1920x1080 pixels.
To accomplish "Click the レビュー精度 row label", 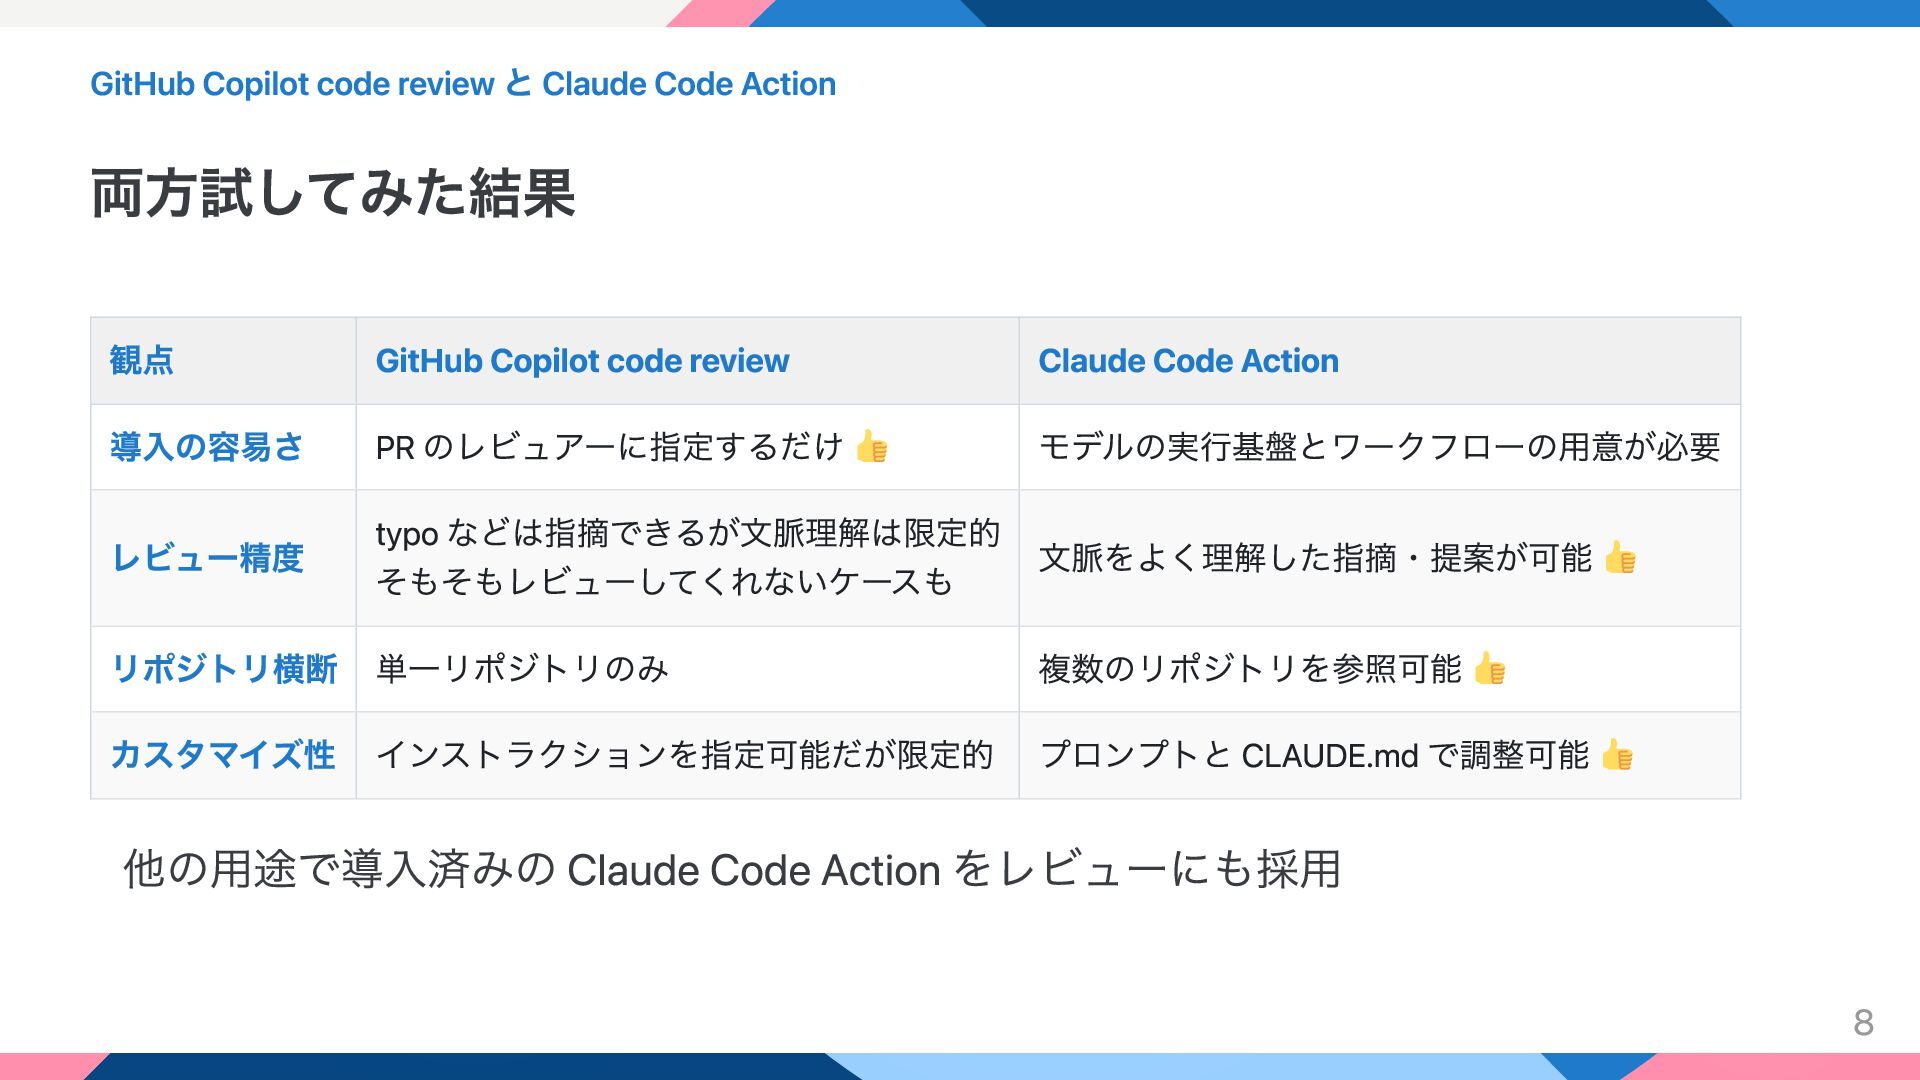I will (207, 558).
